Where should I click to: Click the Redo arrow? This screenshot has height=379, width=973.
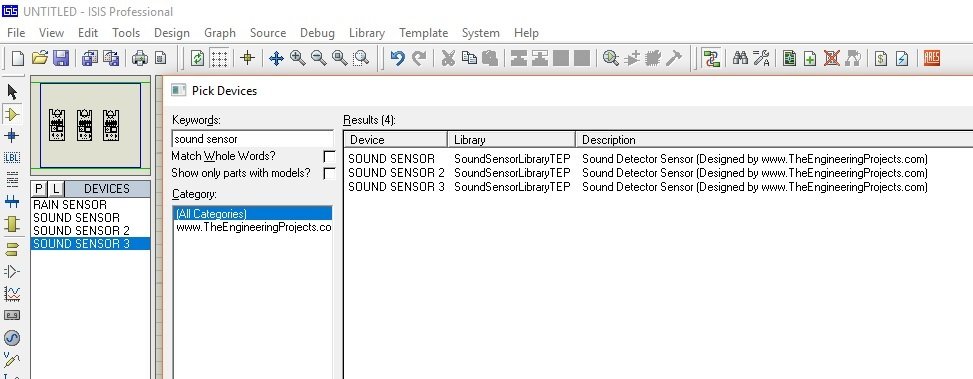419,58
